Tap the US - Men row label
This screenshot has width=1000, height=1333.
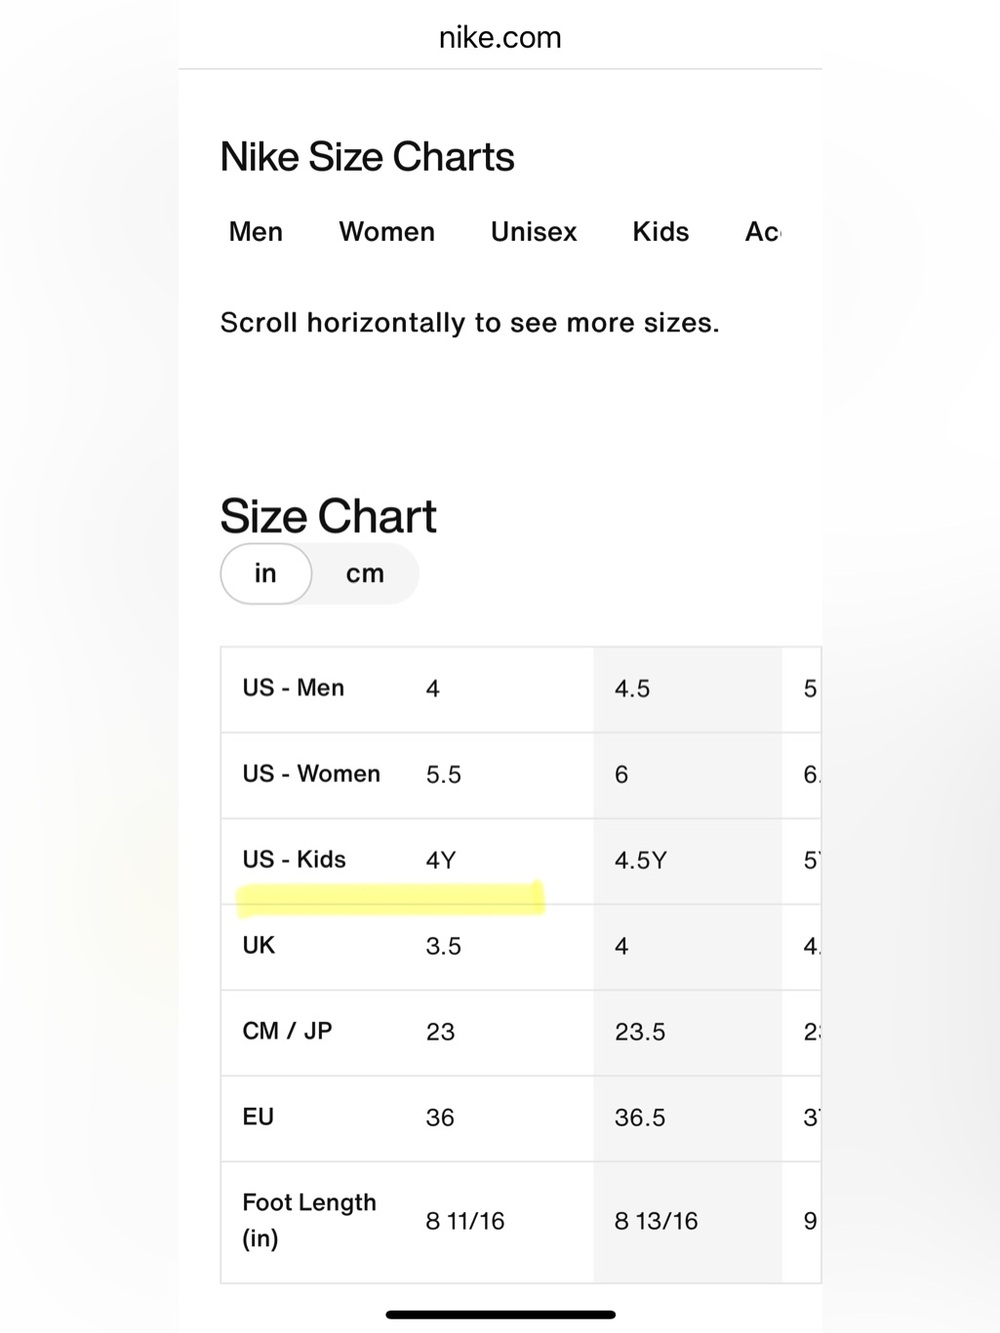293,688
